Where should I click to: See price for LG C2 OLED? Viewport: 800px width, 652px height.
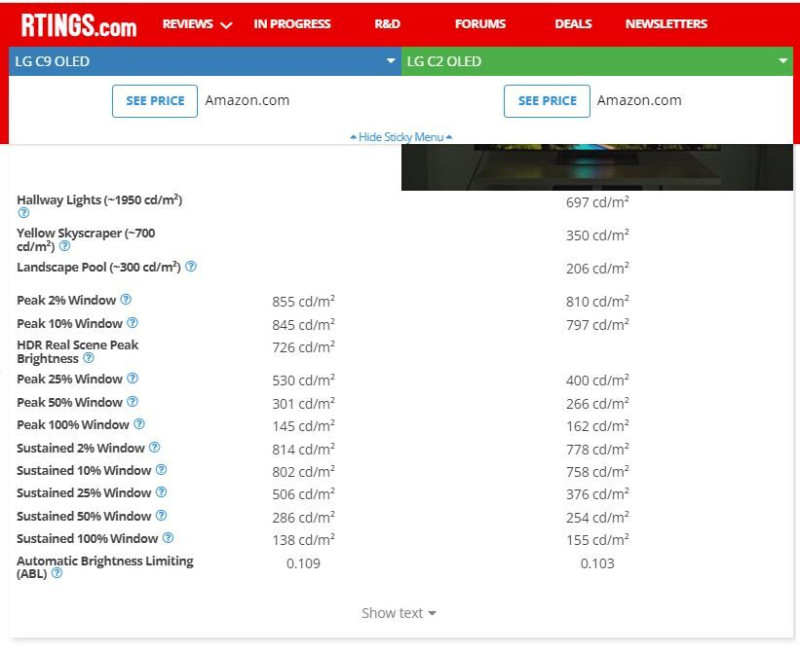pyautogui.click(x=547, y=101)
